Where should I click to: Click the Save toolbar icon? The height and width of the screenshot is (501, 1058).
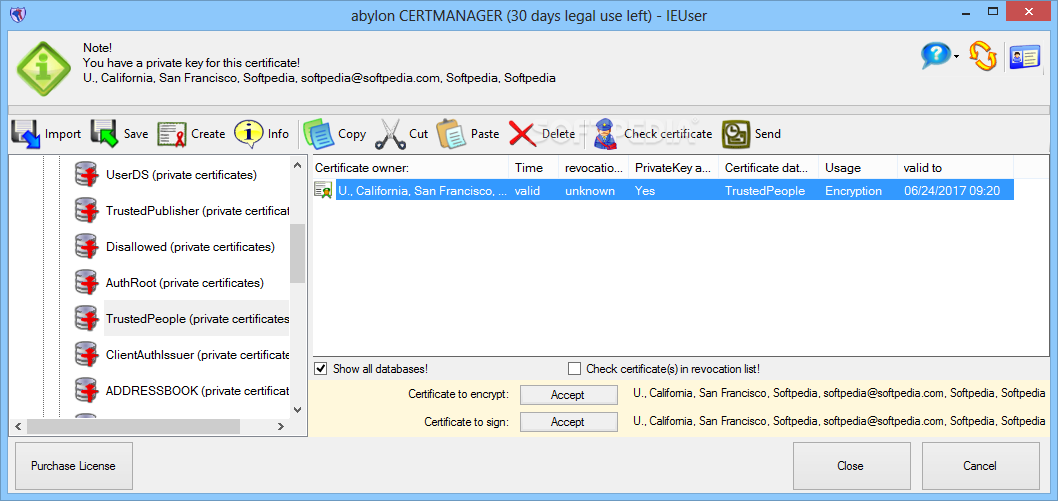click(105, 134)
